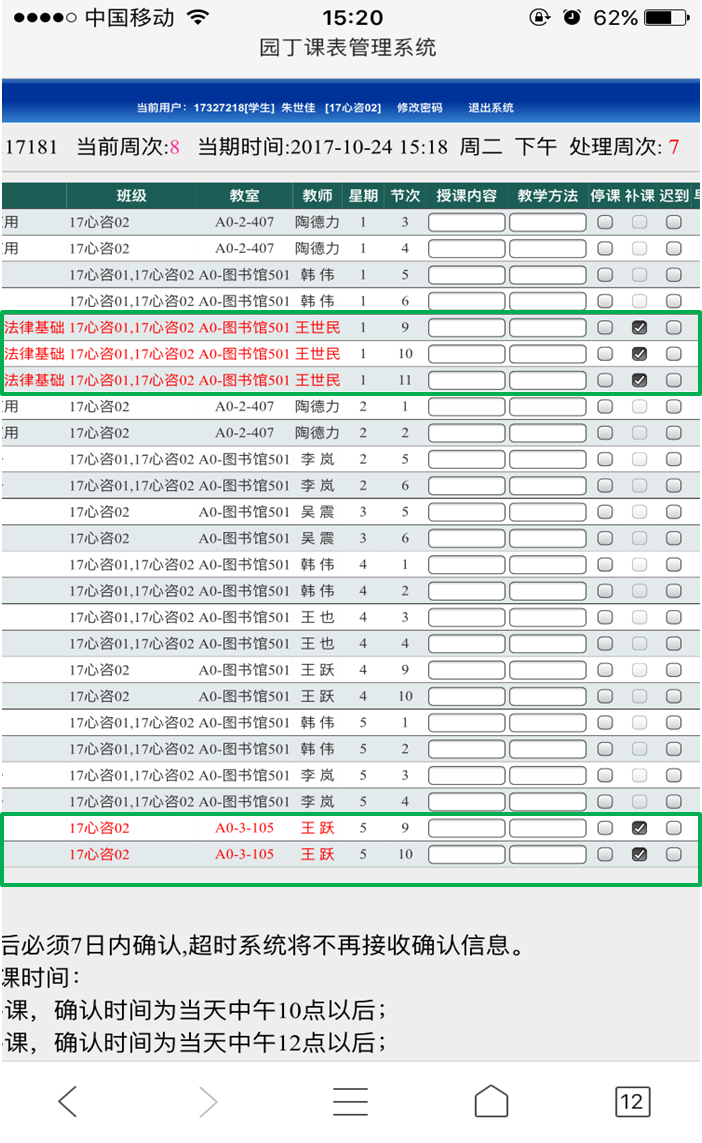
Task: Tap the 园丁课表管理系统 page title
Action: pyautogui.click(x=347, y=48)
